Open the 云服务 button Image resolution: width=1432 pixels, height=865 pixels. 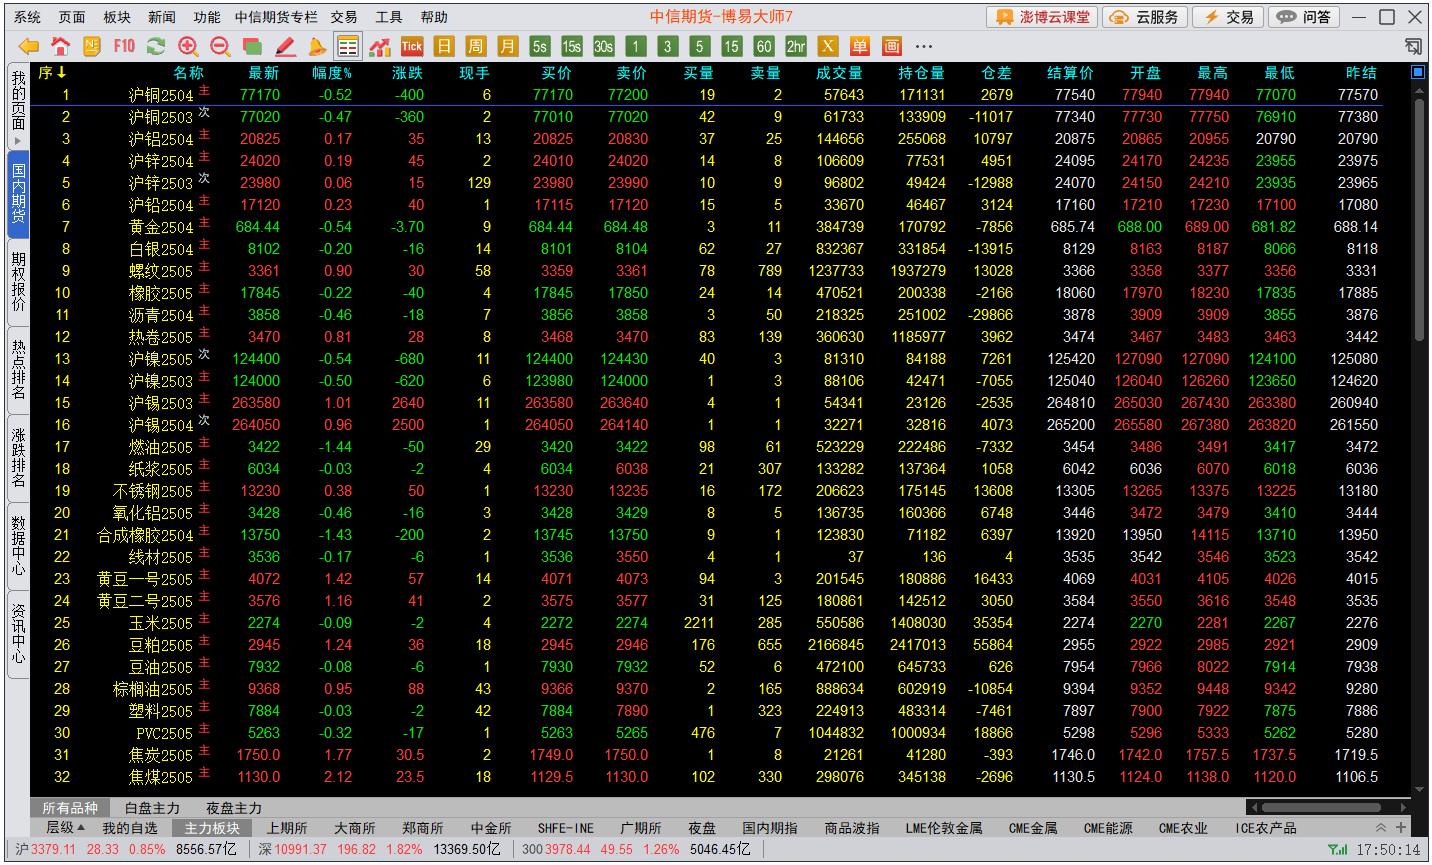tap(1146, 17)
